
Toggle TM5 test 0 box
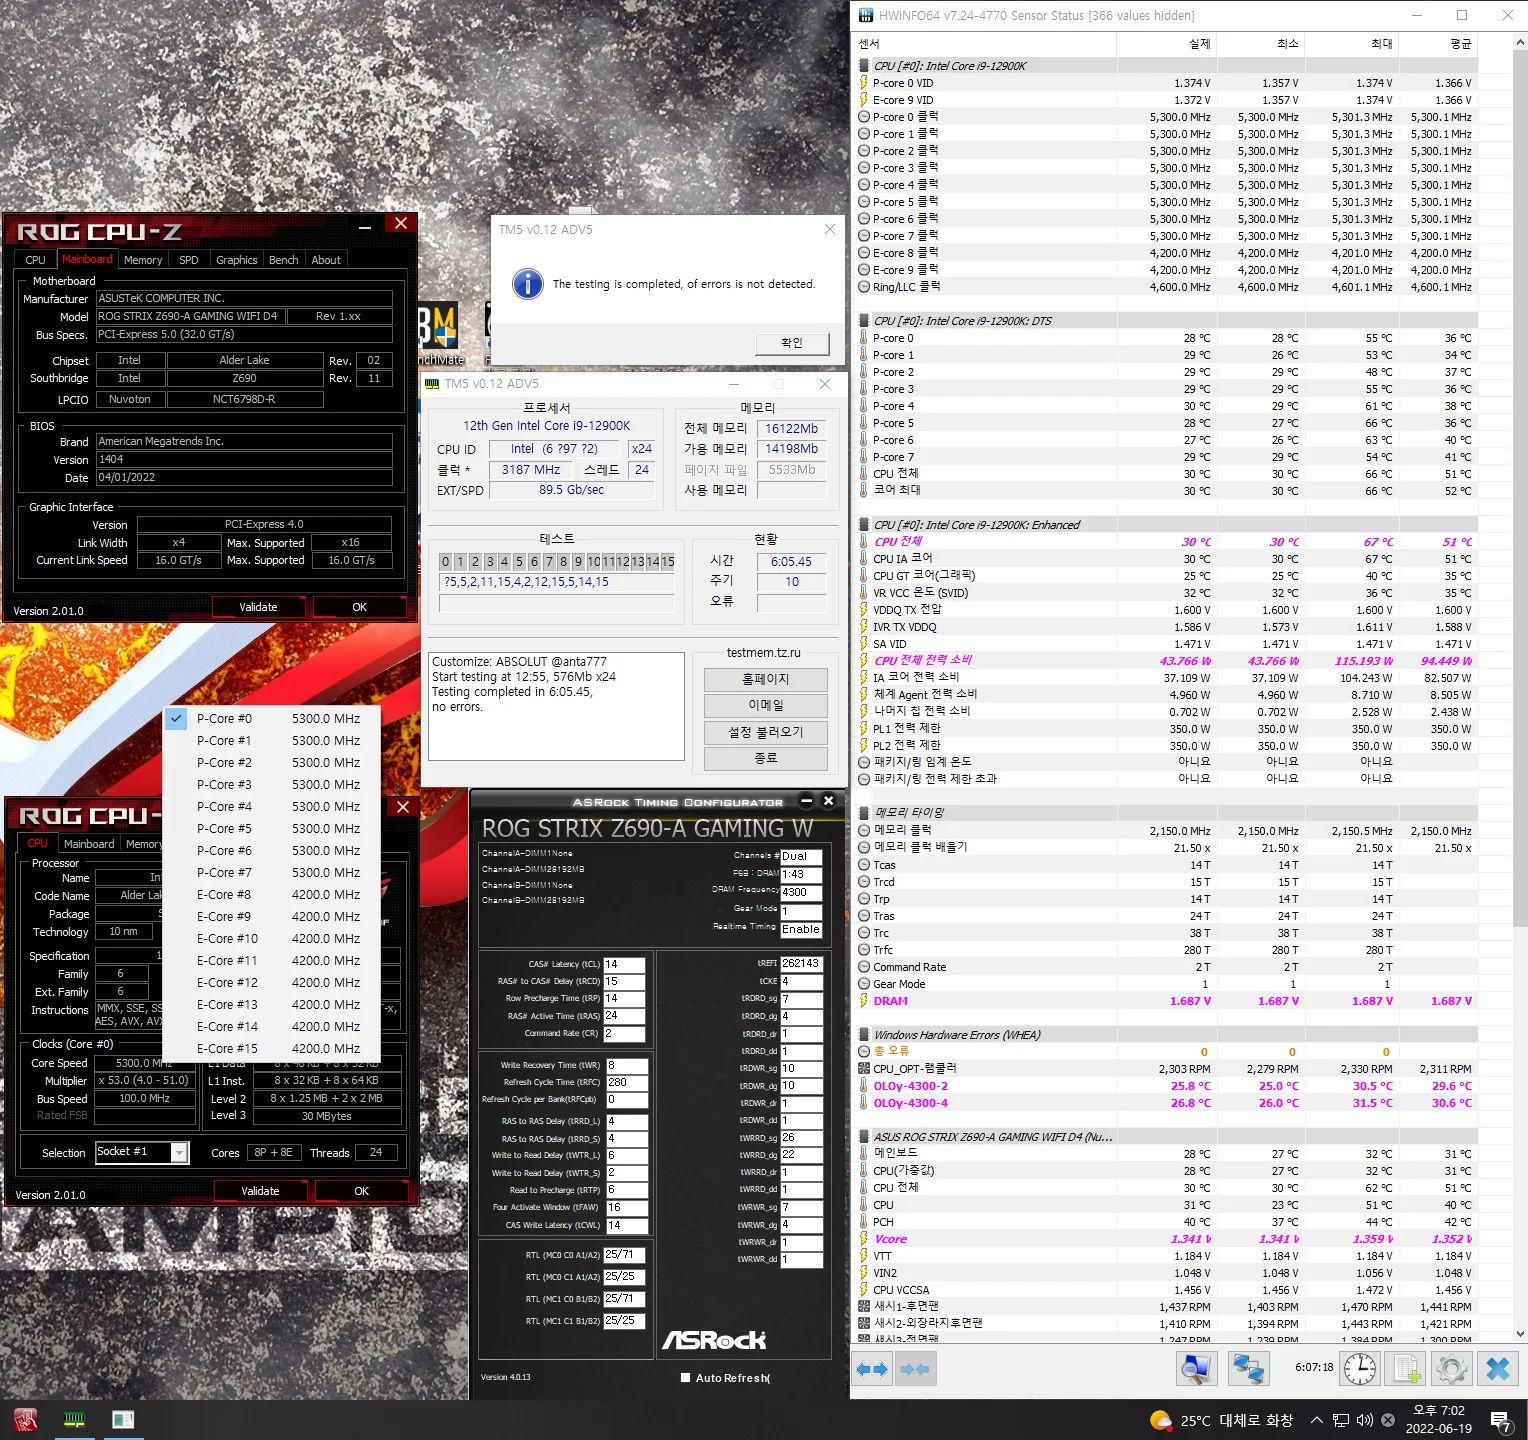[446, 562]
